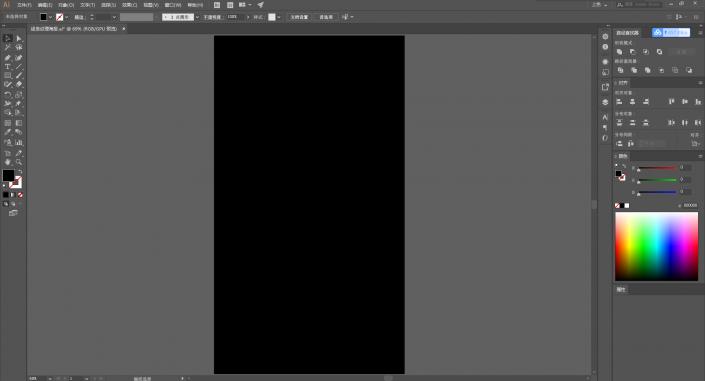The width and height of the screenshot is (705, 381).
Task: Open the Edit menu
Action: pos(45,5)
